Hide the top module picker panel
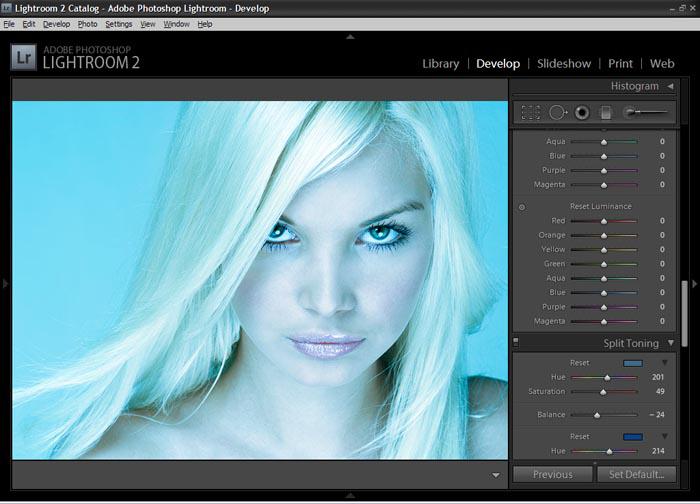 [x=350, y=37]
